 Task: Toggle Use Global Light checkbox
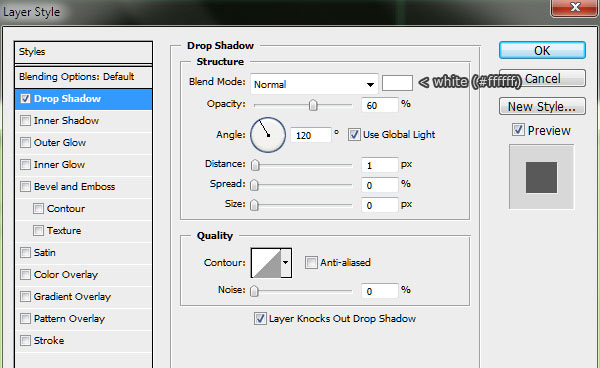point(354,135)
